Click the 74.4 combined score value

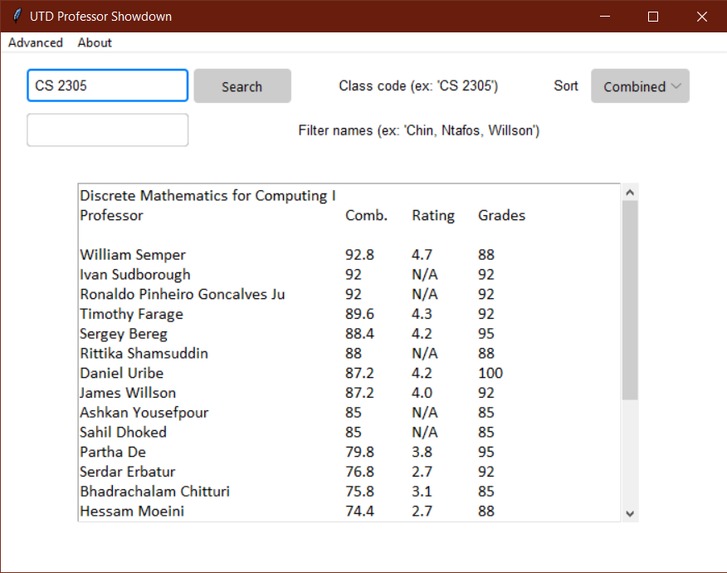[359, 511]
